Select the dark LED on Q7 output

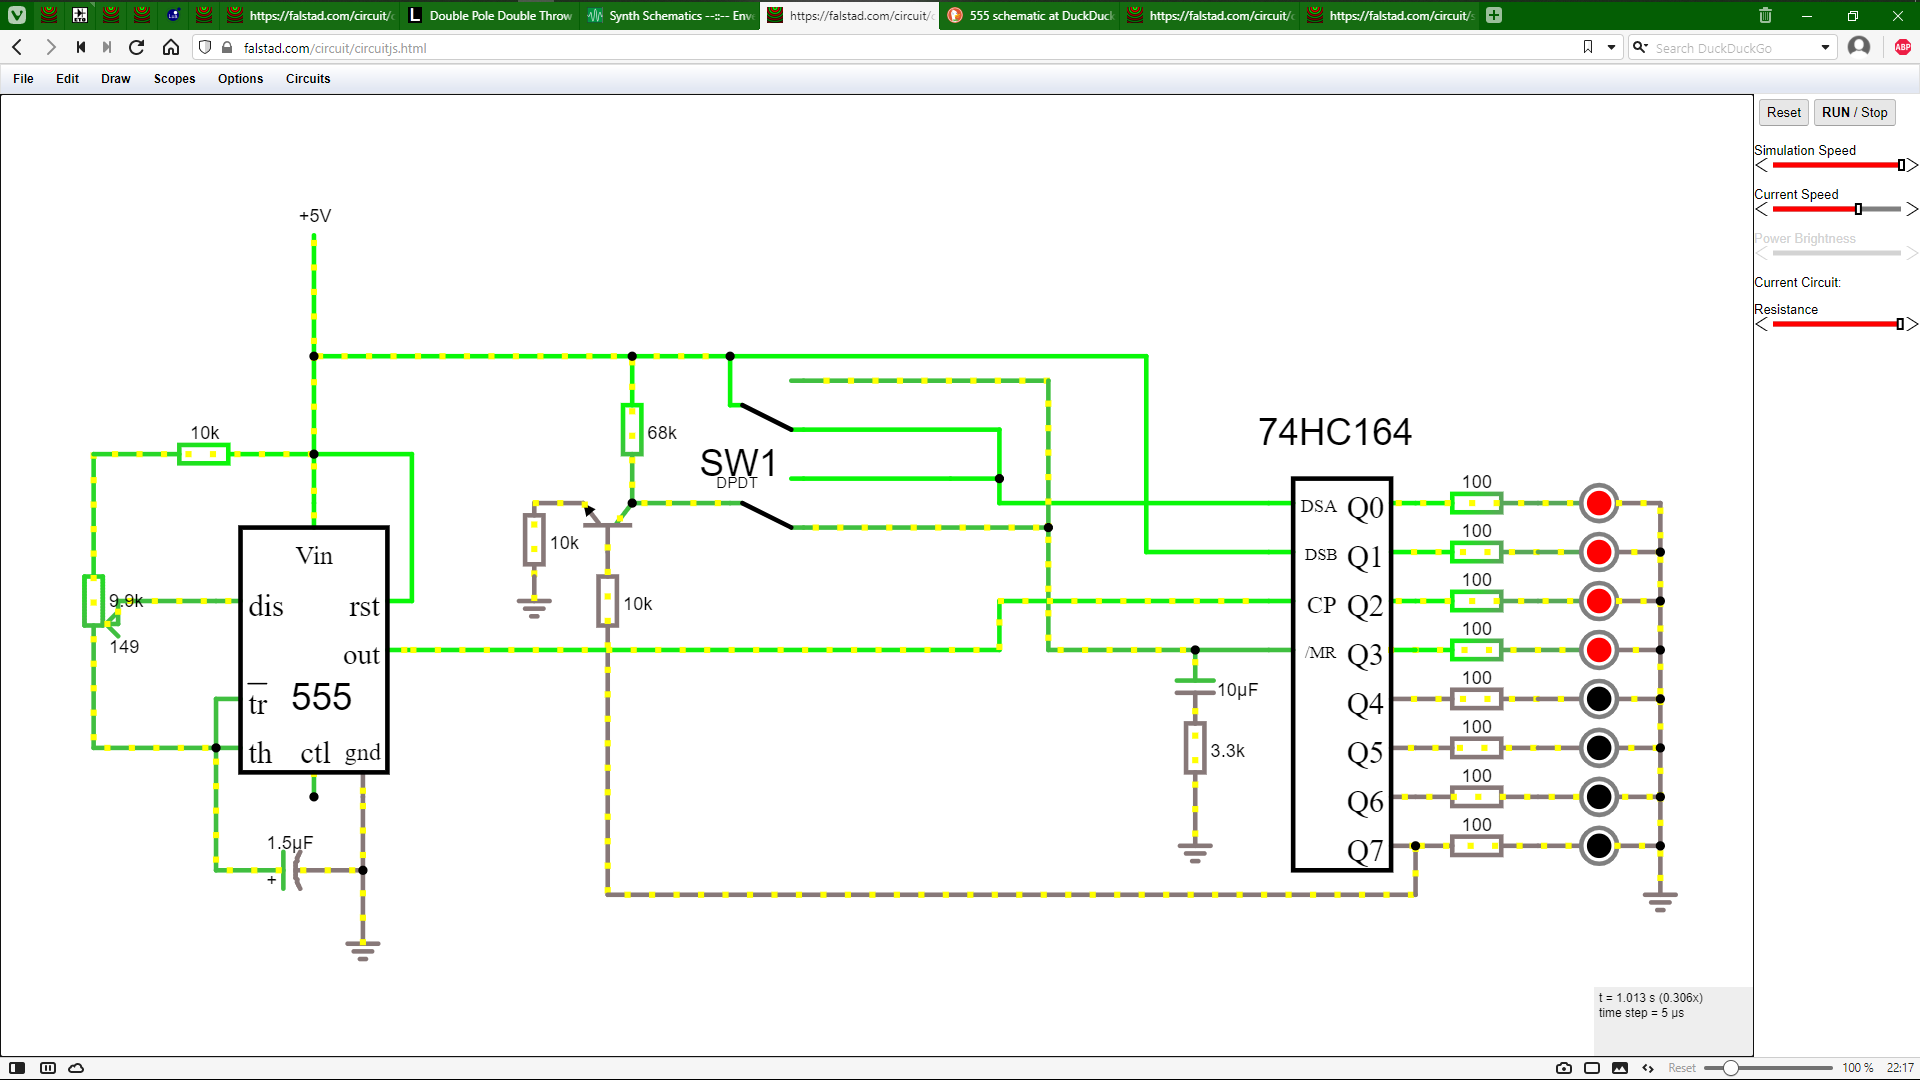[1599, 846]
